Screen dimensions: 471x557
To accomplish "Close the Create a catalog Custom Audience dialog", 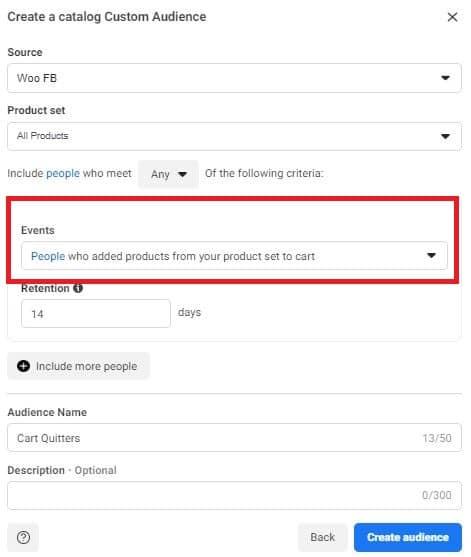I will (x=452, y=17).
